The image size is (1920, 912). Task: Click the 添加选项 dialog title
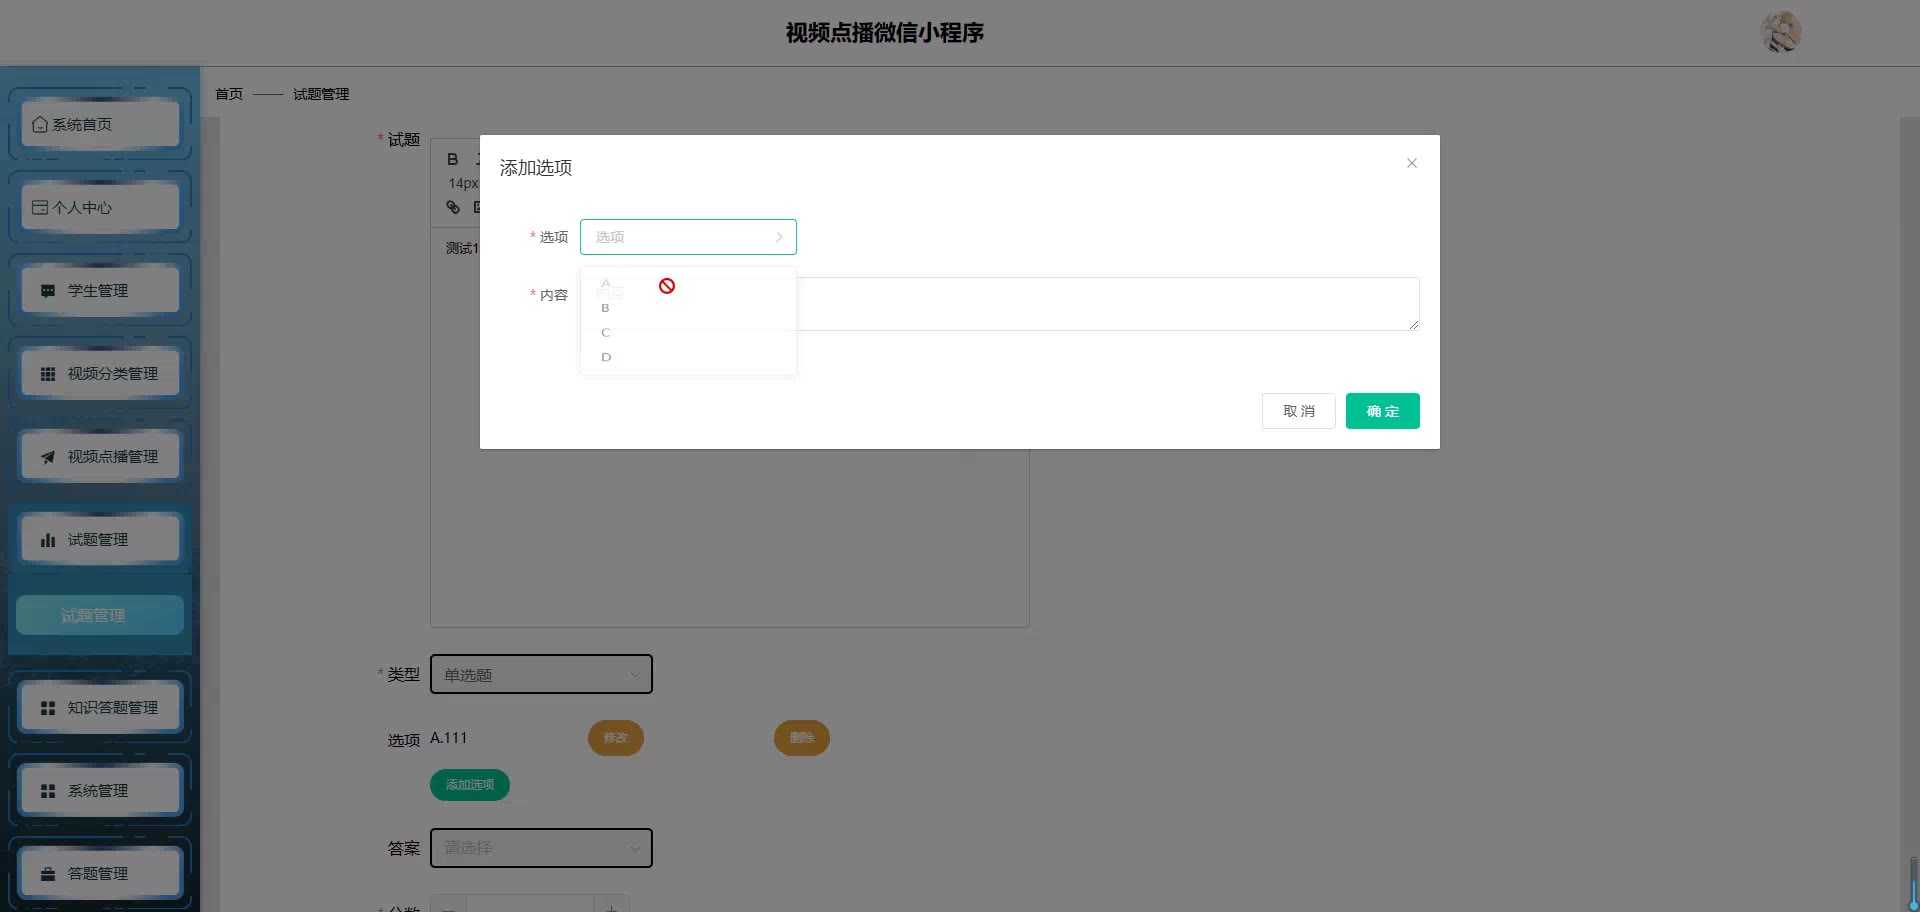point(536,168)
